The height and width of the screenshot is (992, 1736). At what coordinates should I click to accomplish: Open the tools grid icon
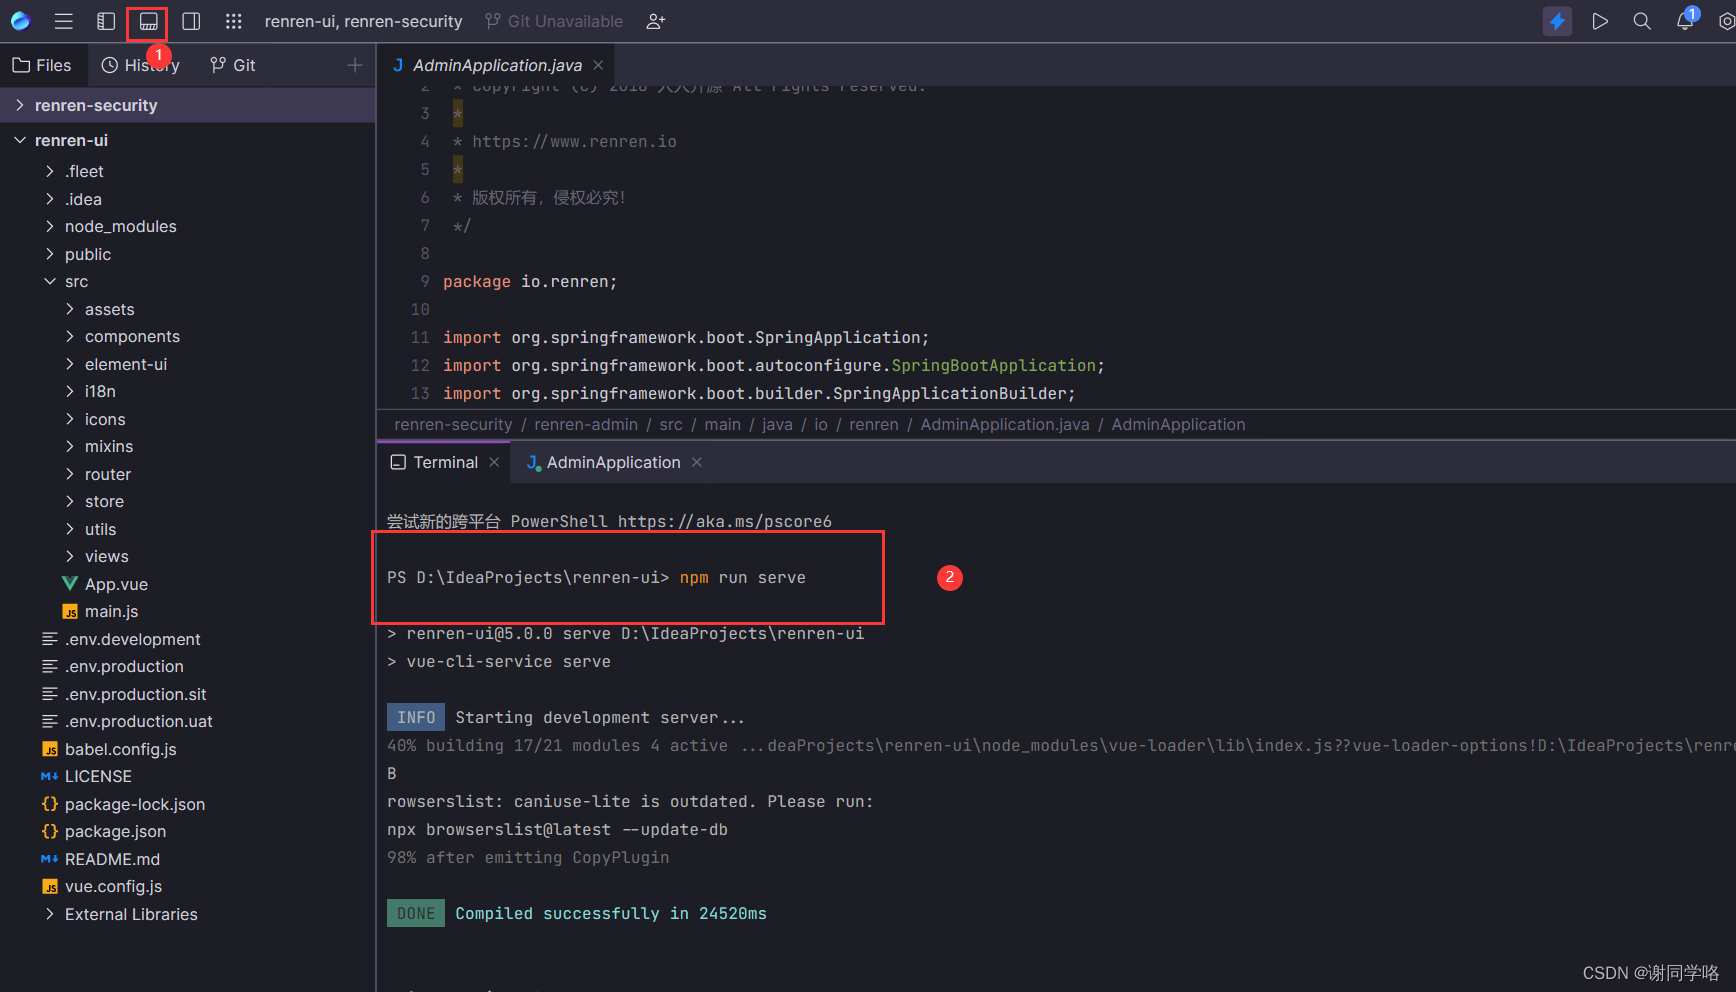click(234, 21)
